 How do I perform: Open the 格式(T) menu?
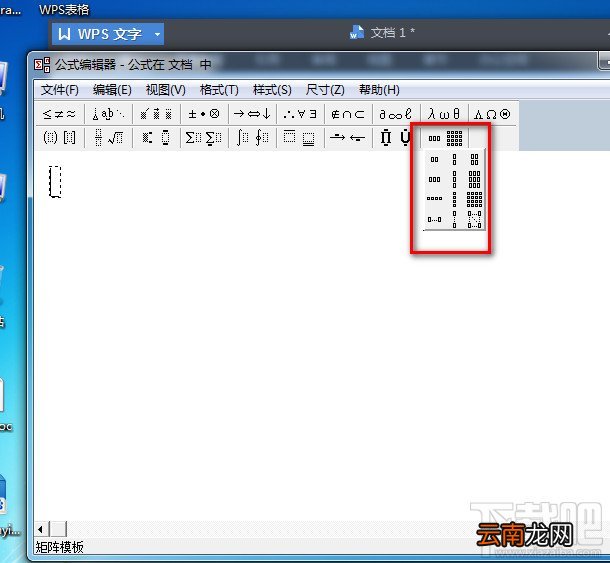coord(219,90)
